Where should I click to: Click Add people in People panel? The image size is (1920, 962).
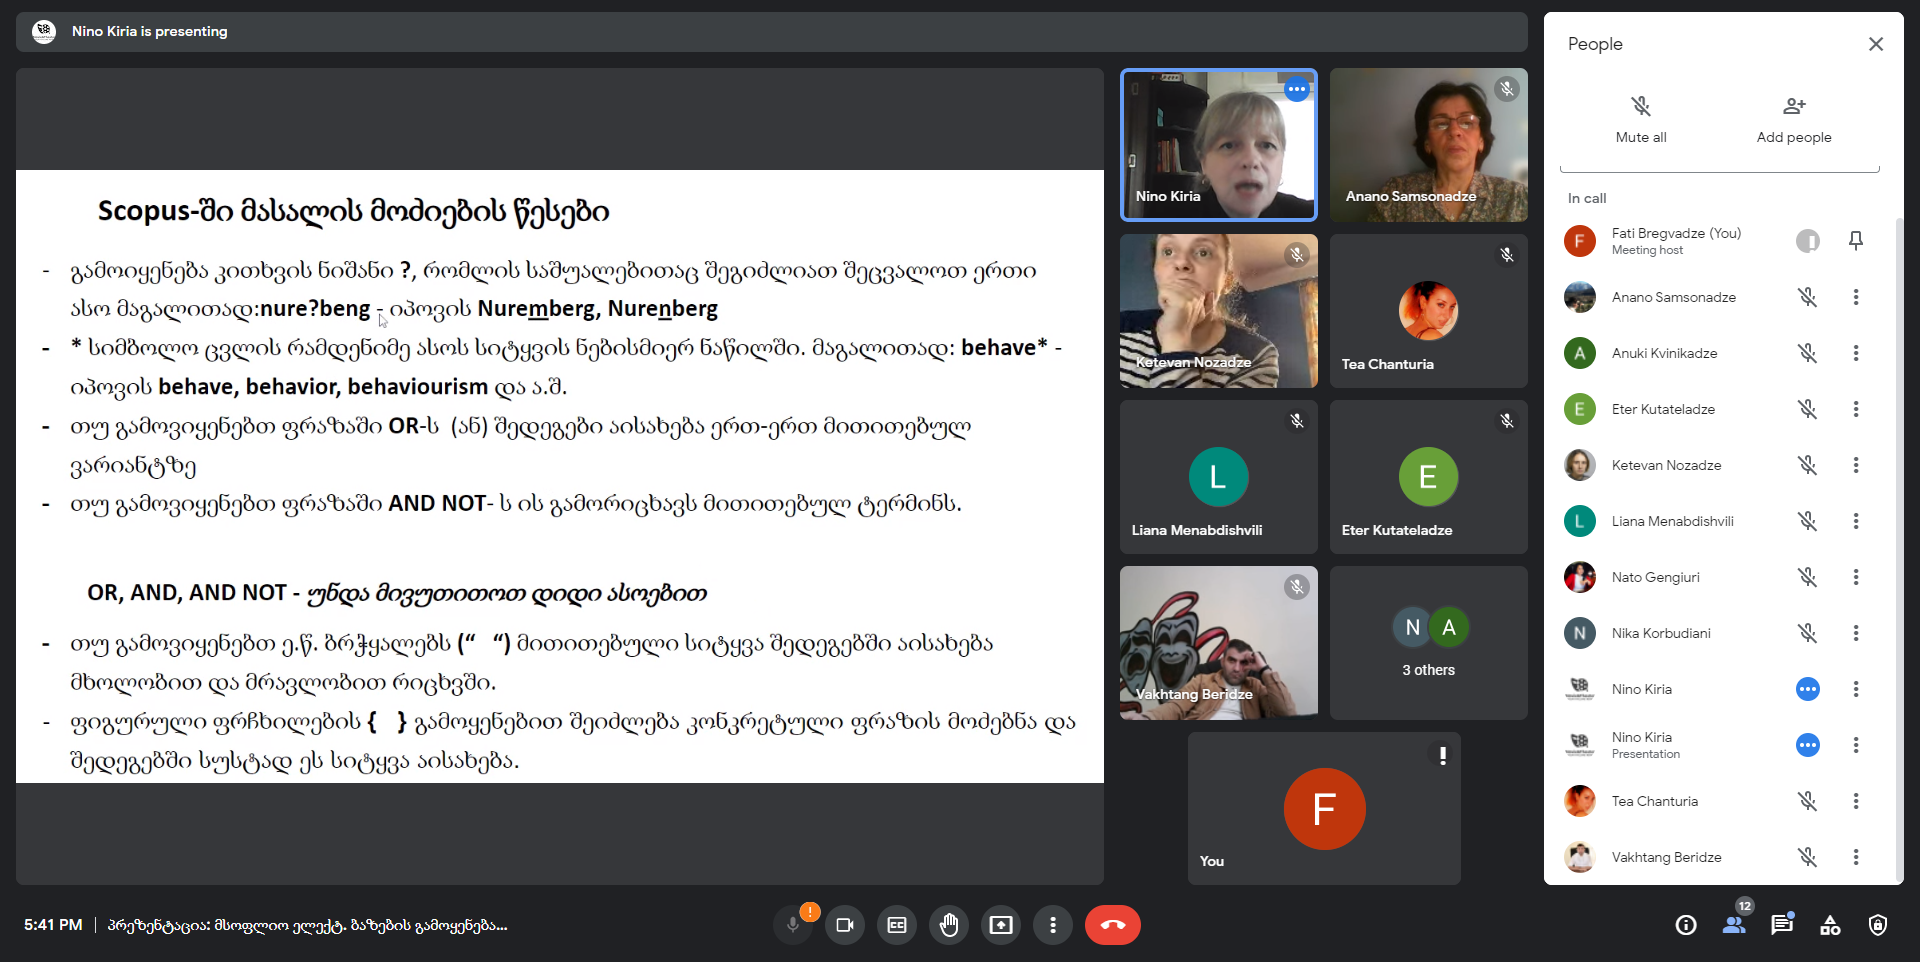(1794, 118)
